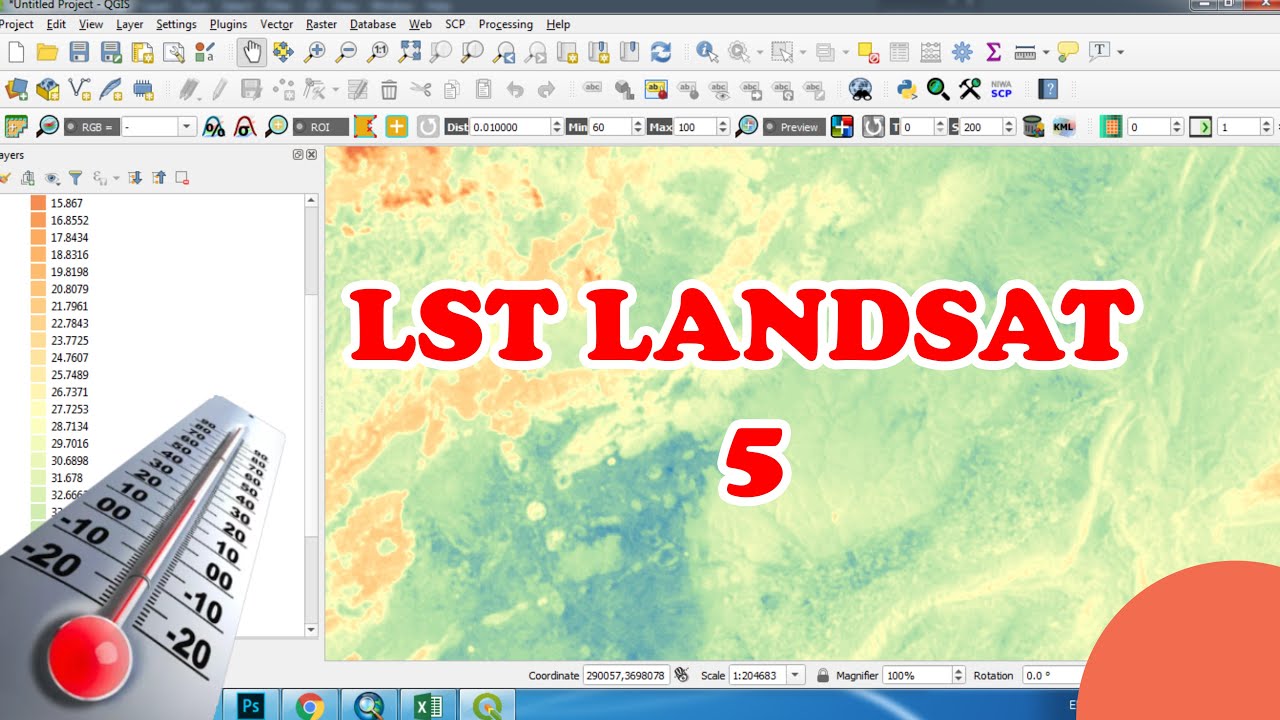Screen dimensions: 1280x720
Task: Open the RGB band combination dropdown
Action: (x=187, y=127)
